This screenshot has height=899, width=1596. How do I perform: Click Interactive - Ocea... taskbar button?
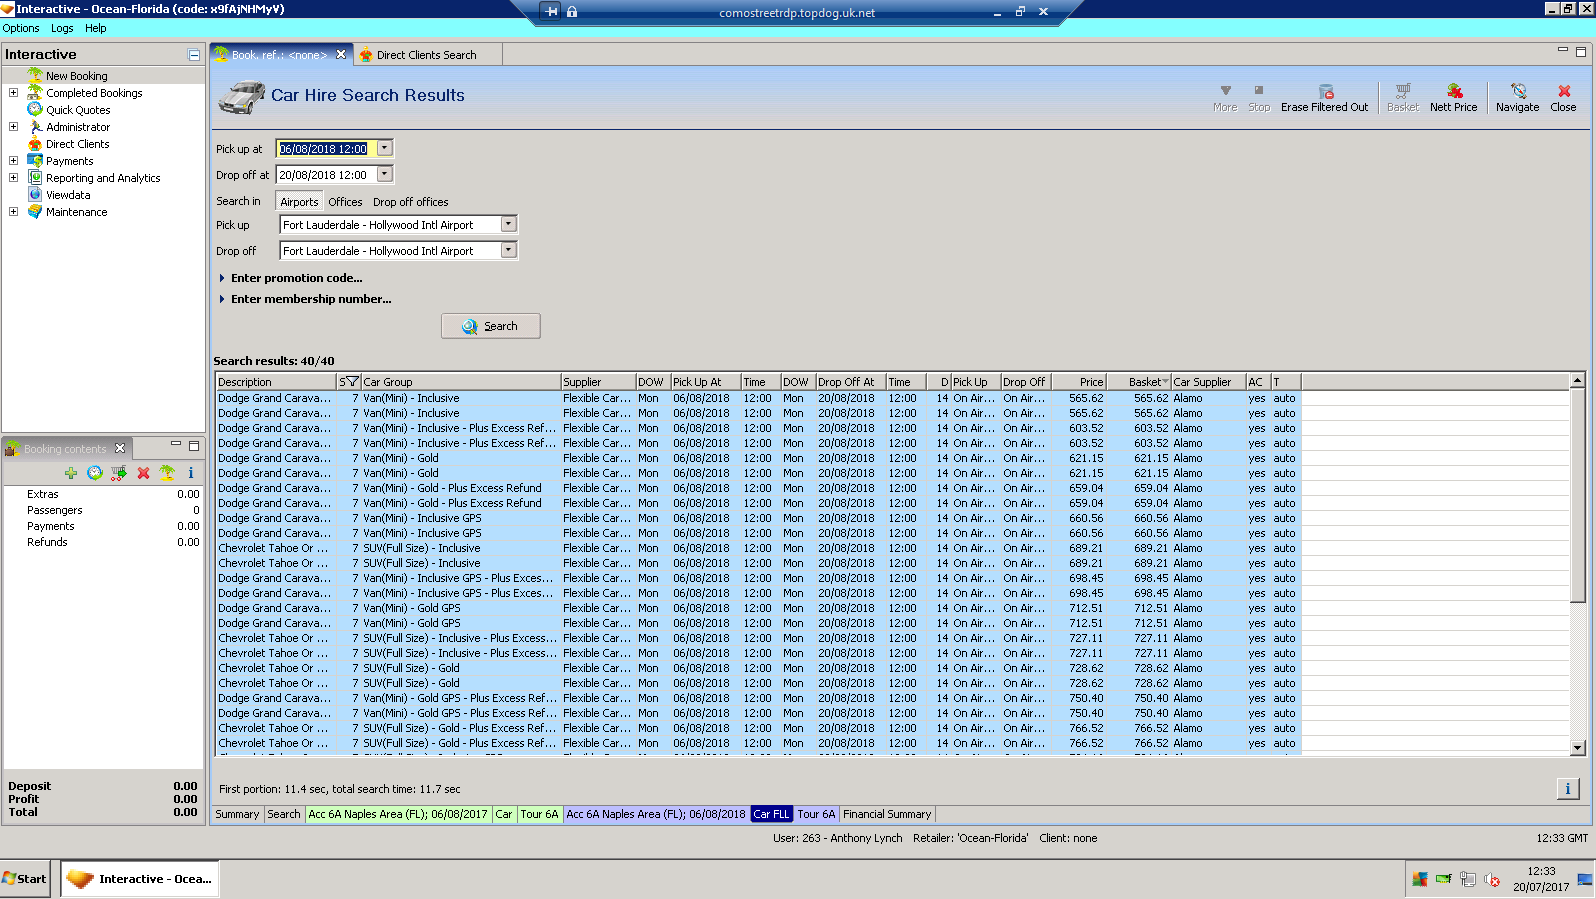pos(140,879)
